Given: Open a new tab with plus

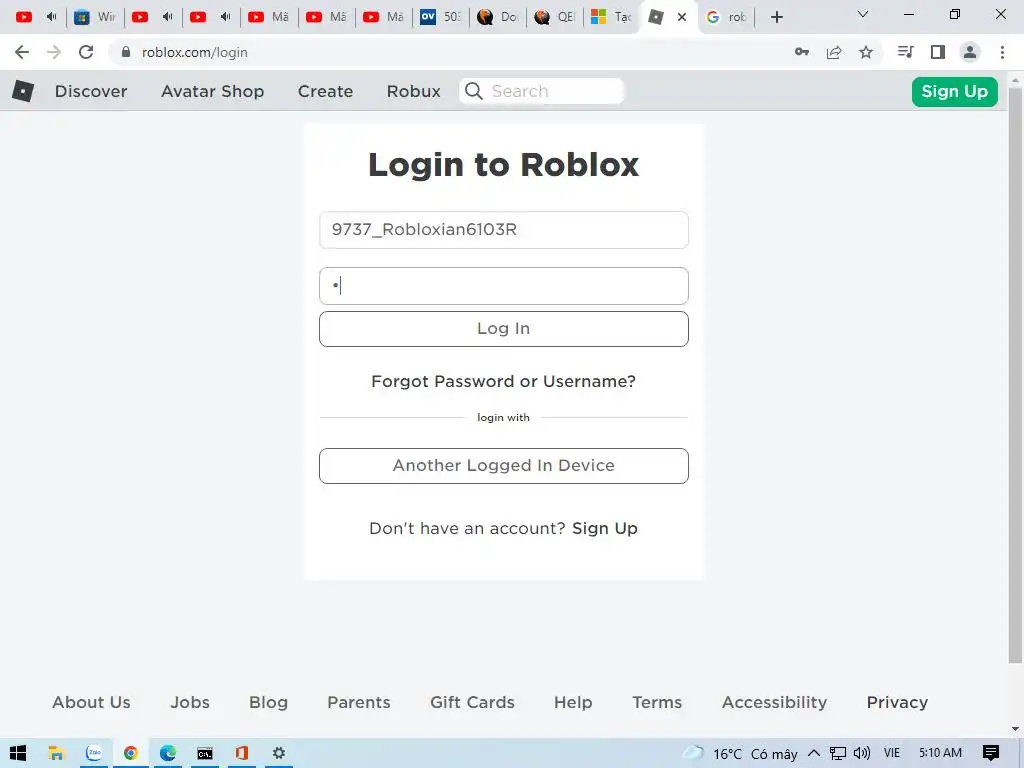Looking at the screenshot, I should [x=776, y=17].
